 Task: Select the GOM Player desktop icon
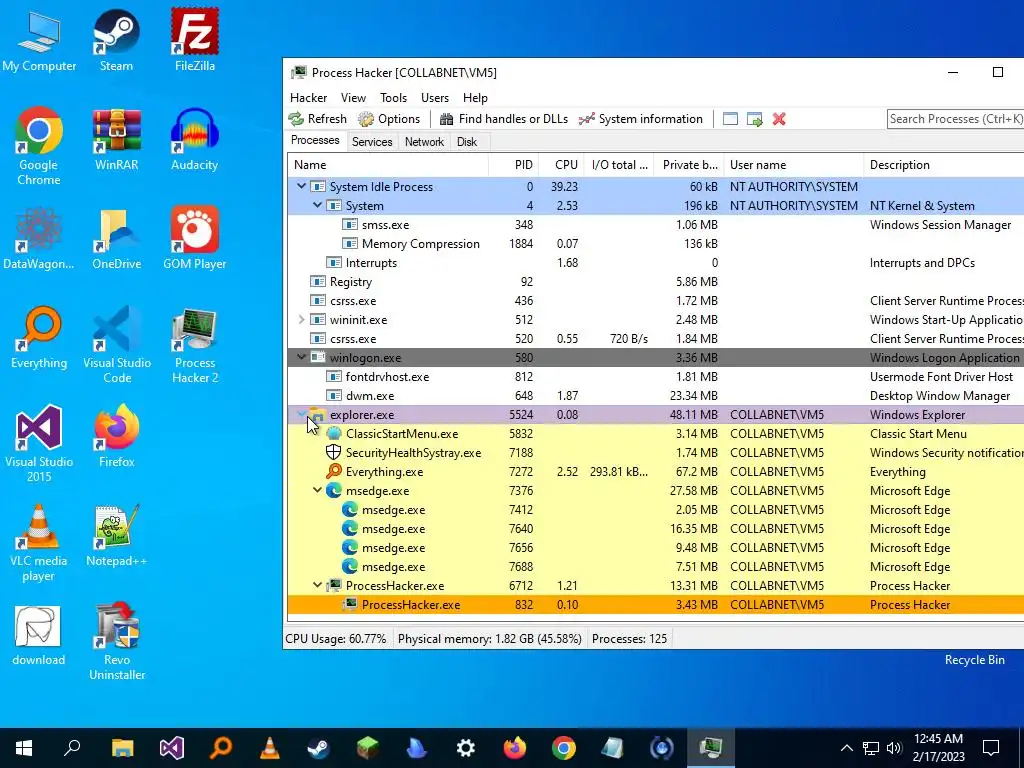point(195,238)
